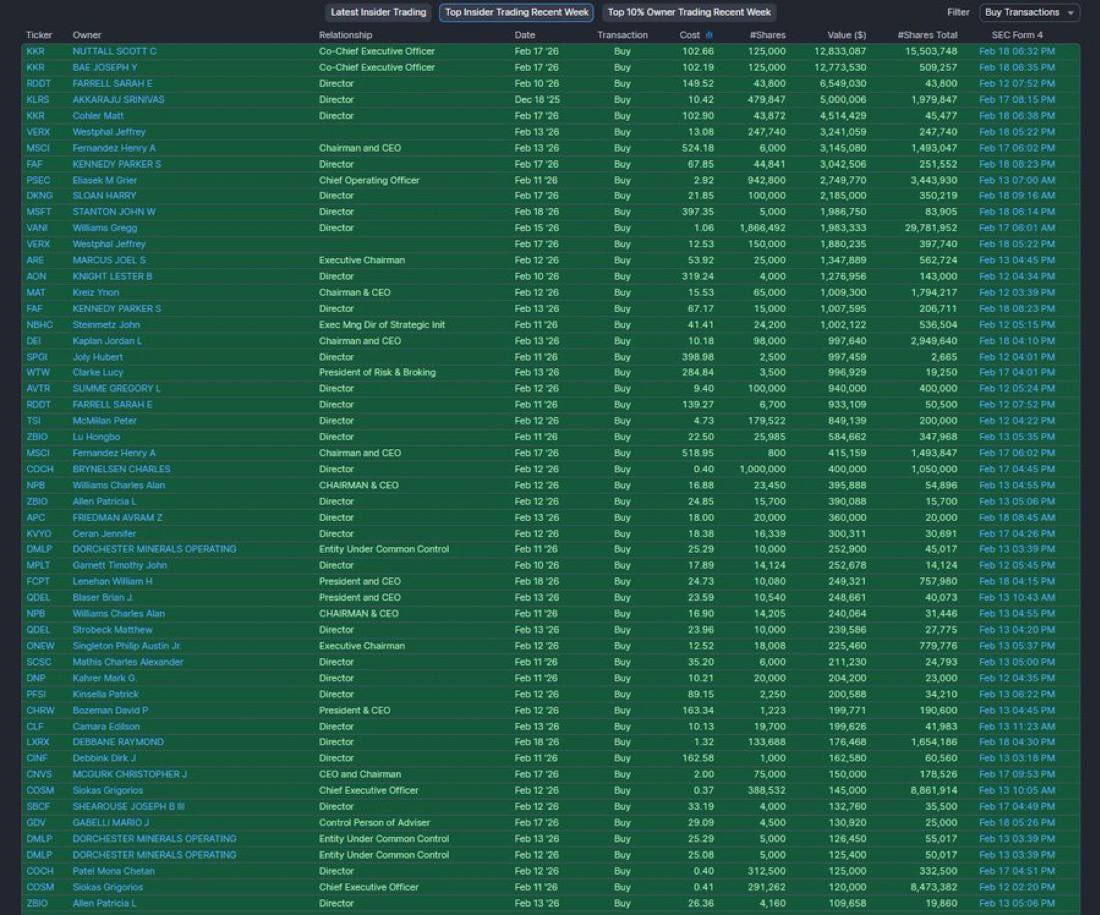
Task: Open owner link Clarke Lucy
Action: tap(98, 373)
